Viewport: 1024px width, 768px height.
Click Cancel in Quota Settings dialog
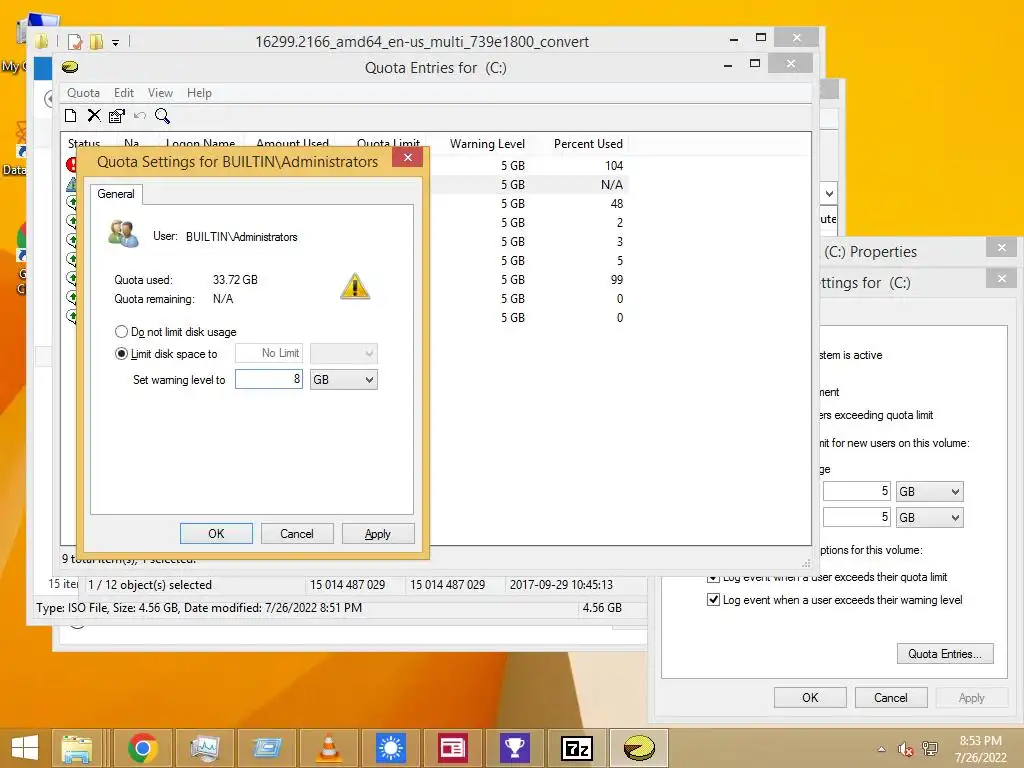click(297, 534)
